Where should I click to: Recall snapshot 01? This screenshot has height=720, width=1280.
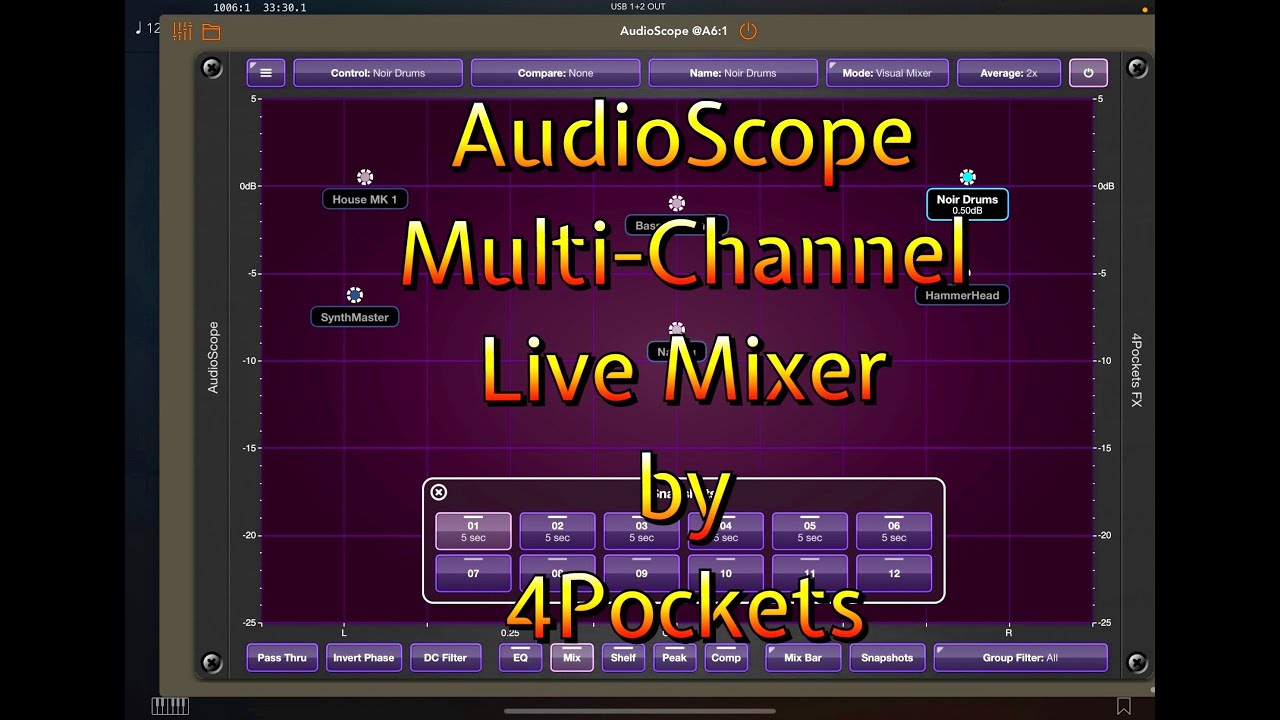473,531
